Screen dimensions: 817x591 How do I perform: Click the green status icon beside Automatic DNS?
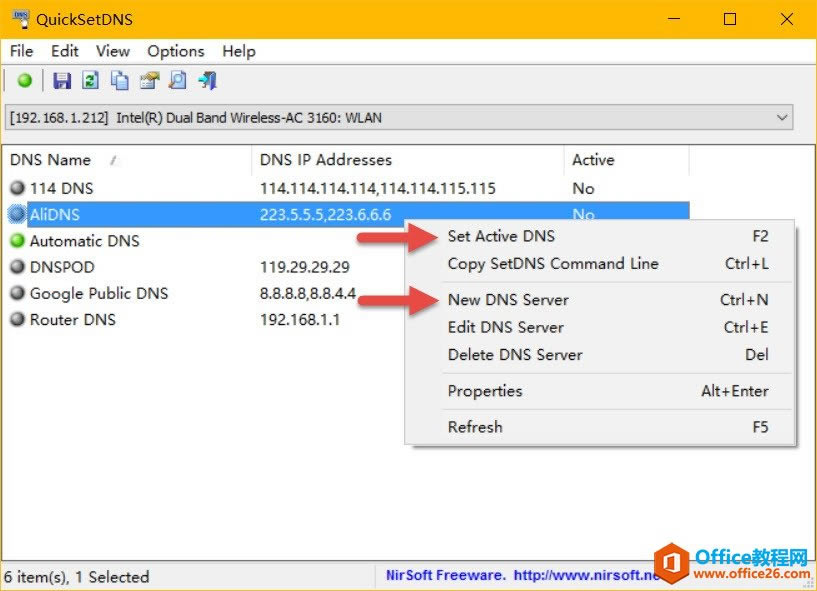pos(18,240)
